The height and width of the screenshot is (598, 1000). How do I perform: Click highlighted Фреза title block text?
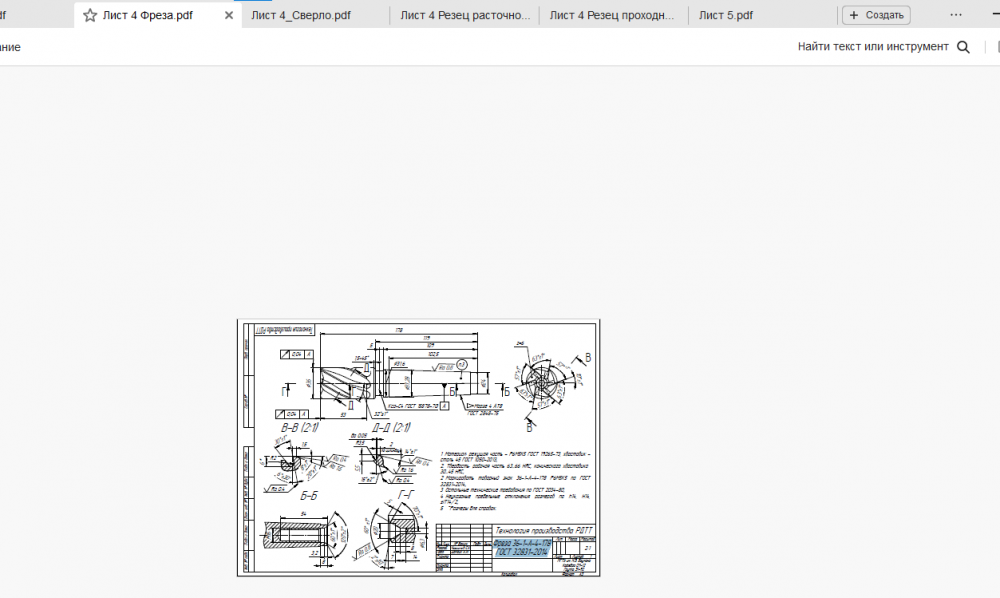(x=522, y=547)
